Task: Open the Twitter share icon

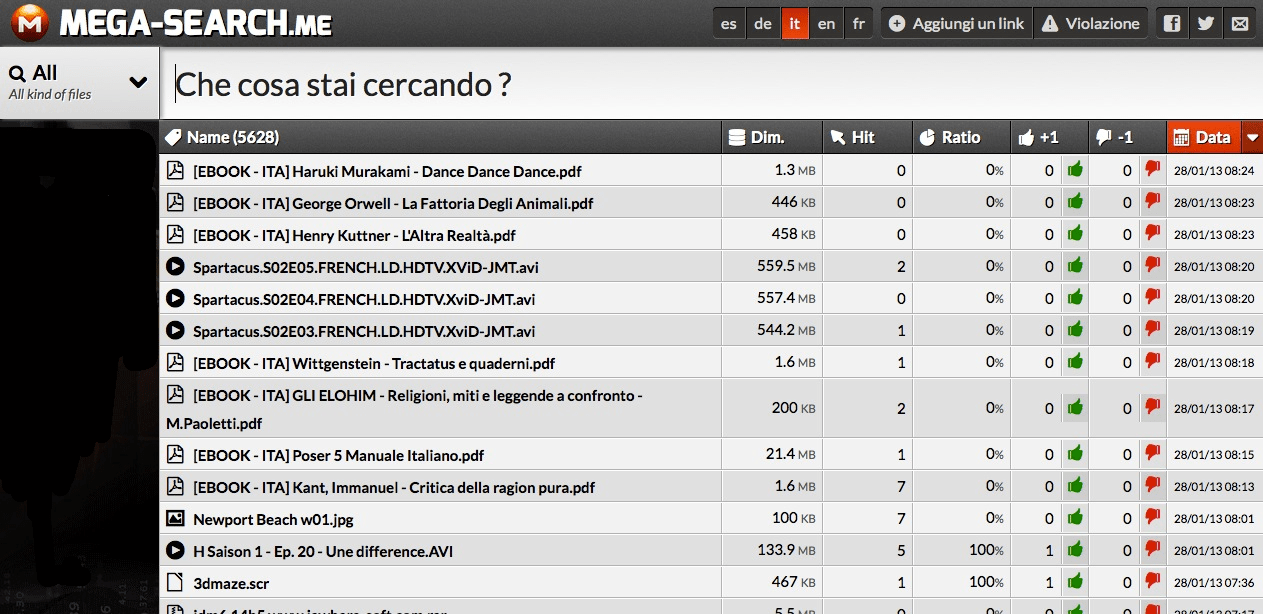Action: click(1206, 23)
